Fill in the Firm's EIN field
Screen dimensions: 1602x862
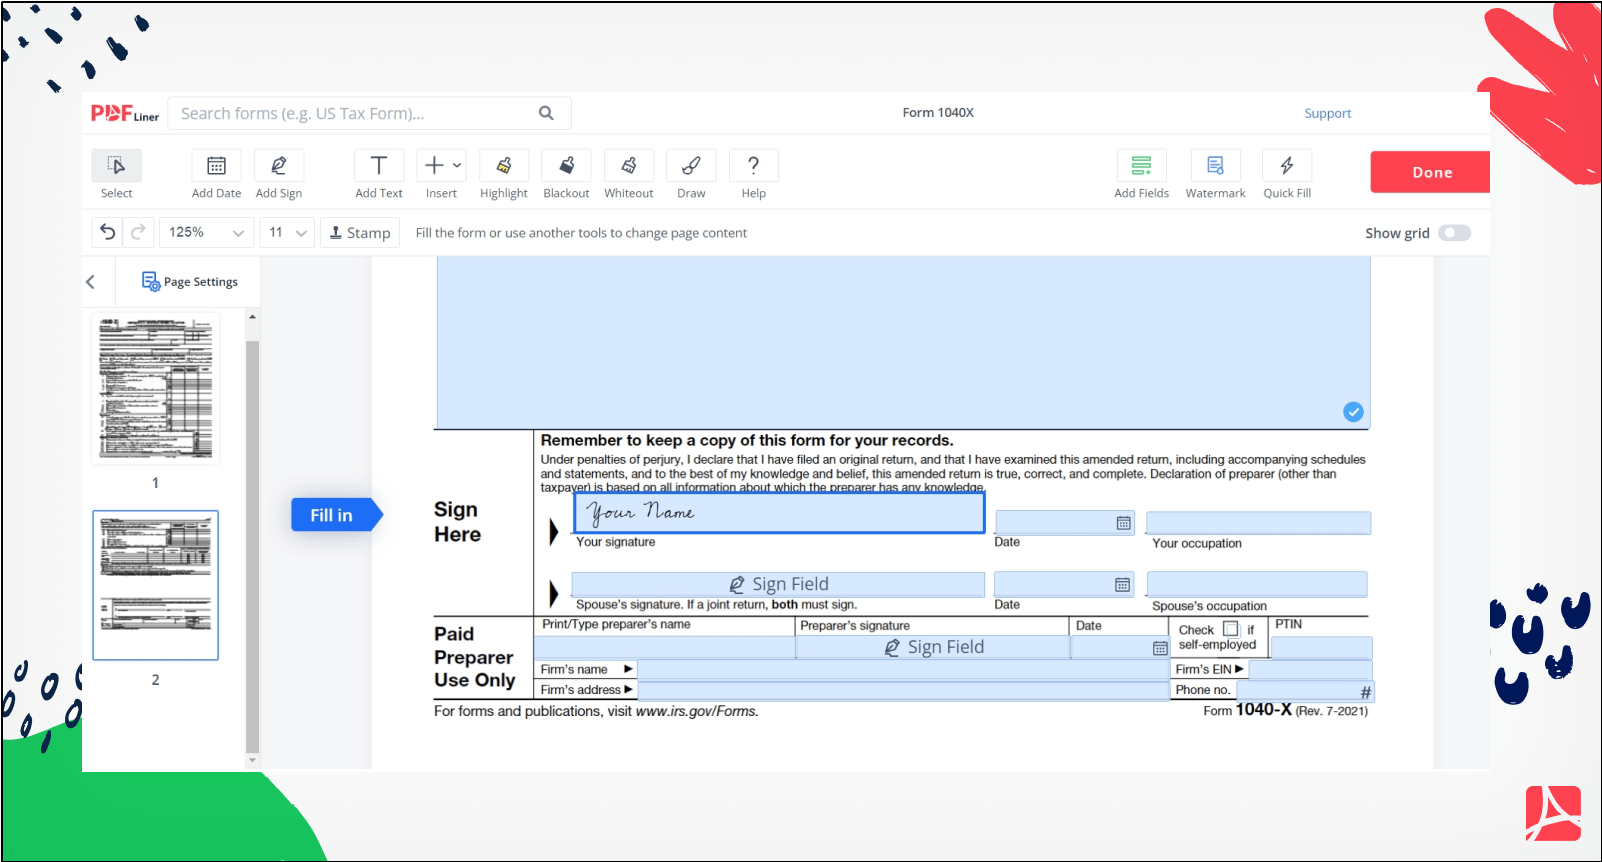(x=1310, y=670)
